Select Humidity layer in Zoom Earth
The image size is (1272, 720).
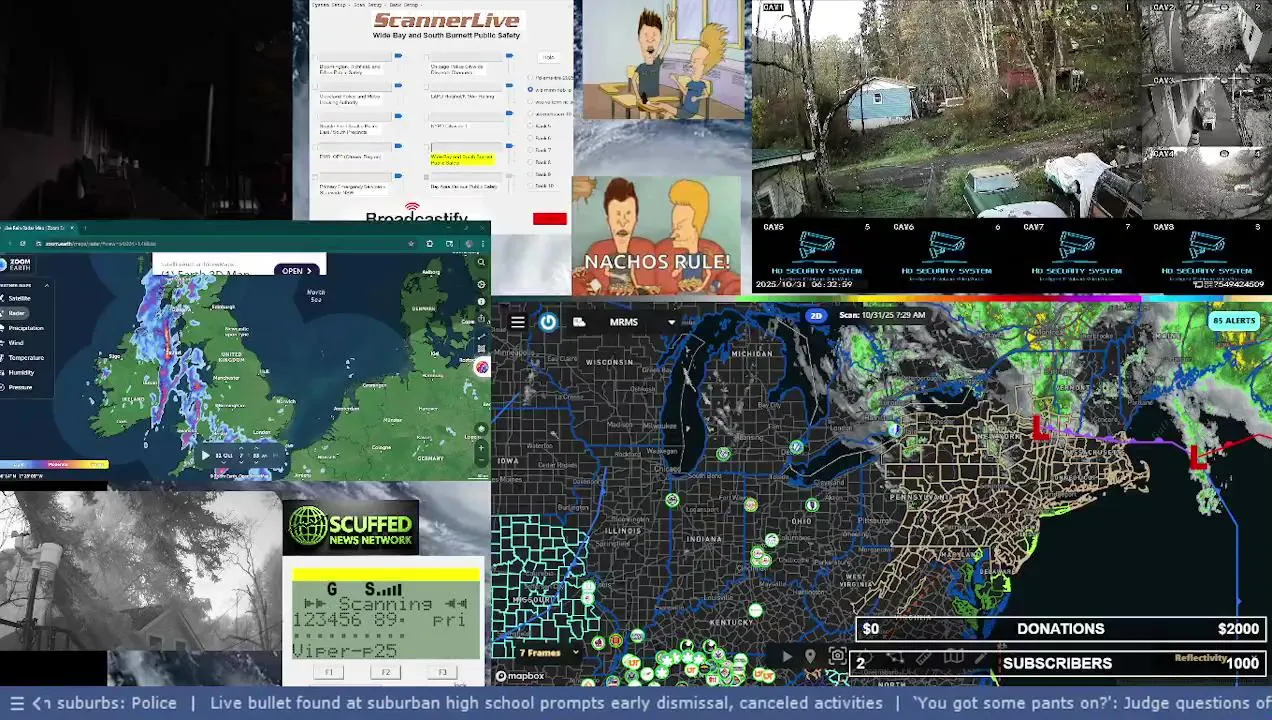pos(19,372)
